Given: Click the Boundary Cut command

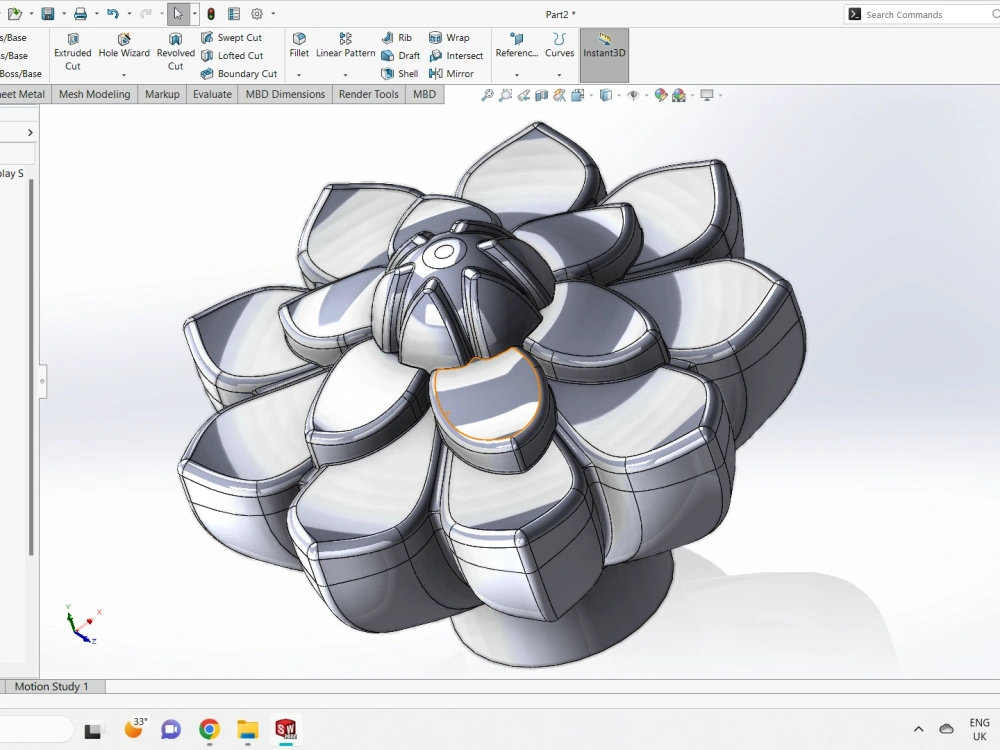Looking at the screenshot, I should click(x=239, y=73).
